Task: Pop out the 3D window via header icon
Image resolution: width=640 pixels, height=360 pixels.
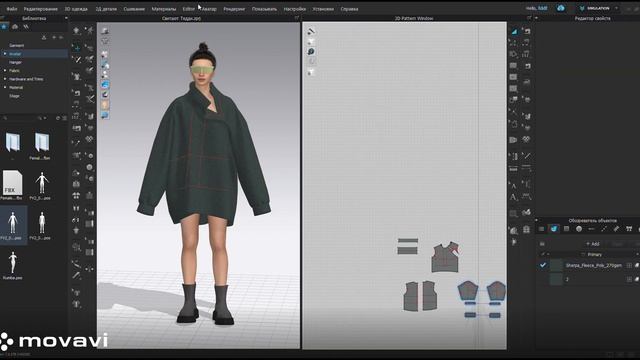Action: pyautogui.click(x=297, y=18)
